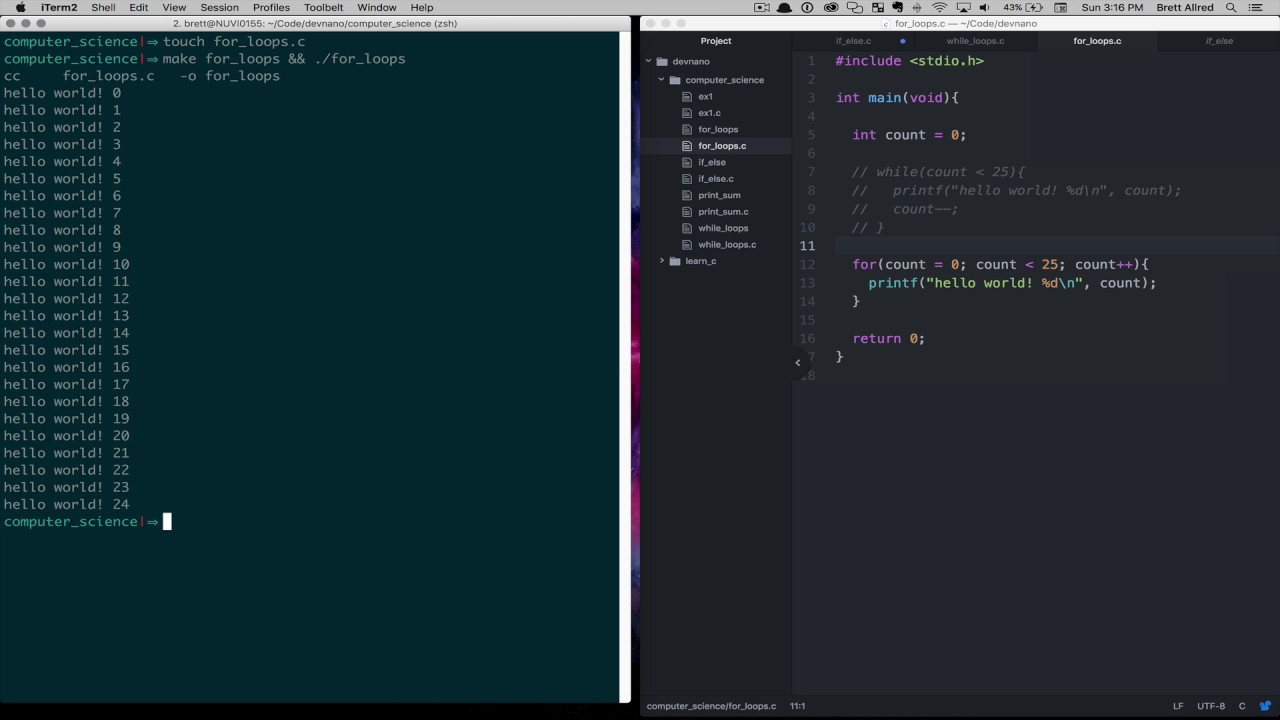Open the Profiles menu

[271, 7]
